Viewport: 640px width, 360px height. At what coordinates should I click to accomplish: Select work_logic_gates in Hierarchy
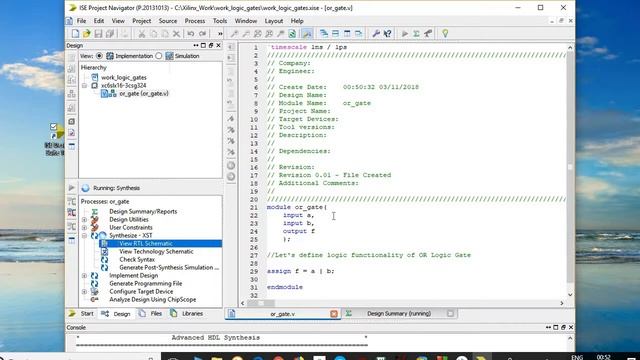click(x=124, y=77)
